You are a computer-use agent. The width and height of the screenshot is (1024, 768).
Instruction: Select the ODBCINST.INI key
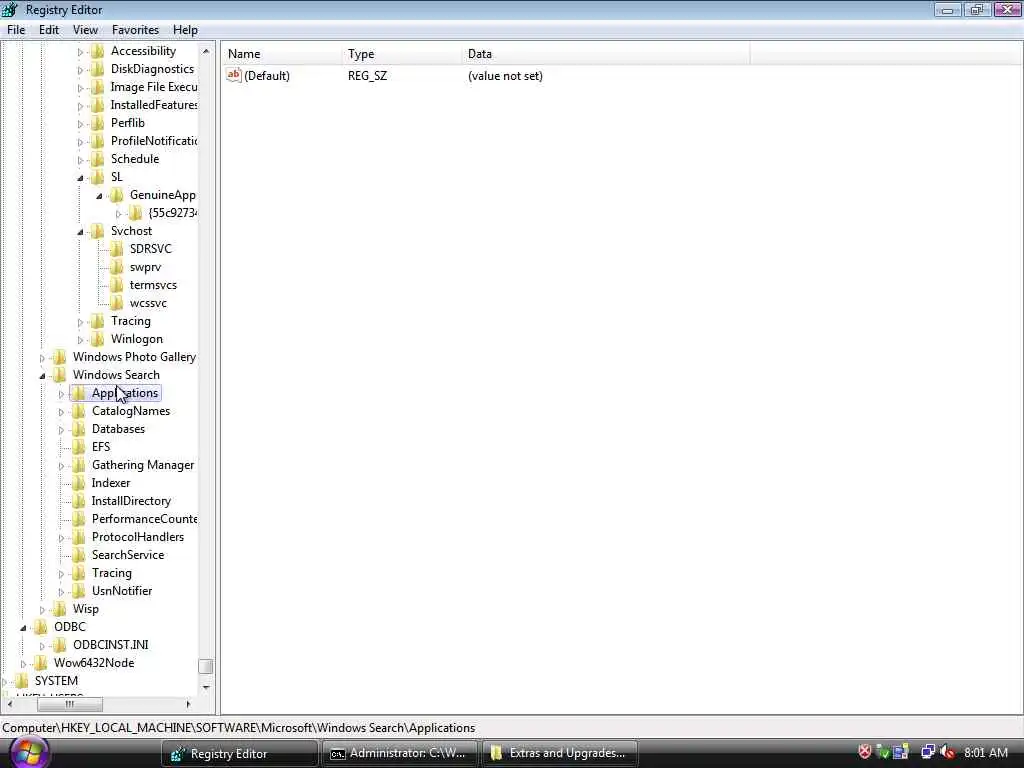coord(110,645)
